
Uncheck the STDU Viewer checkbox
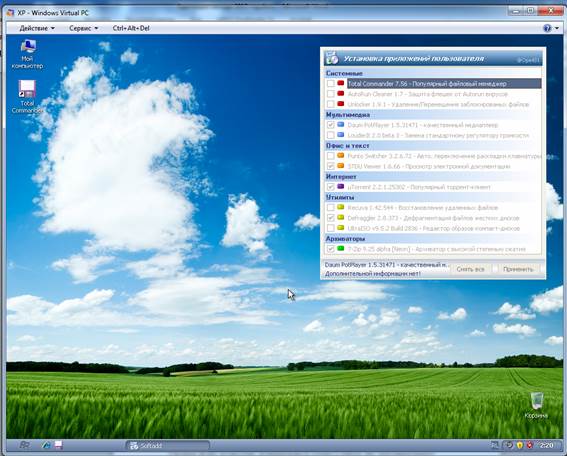(x=330, y=166)
